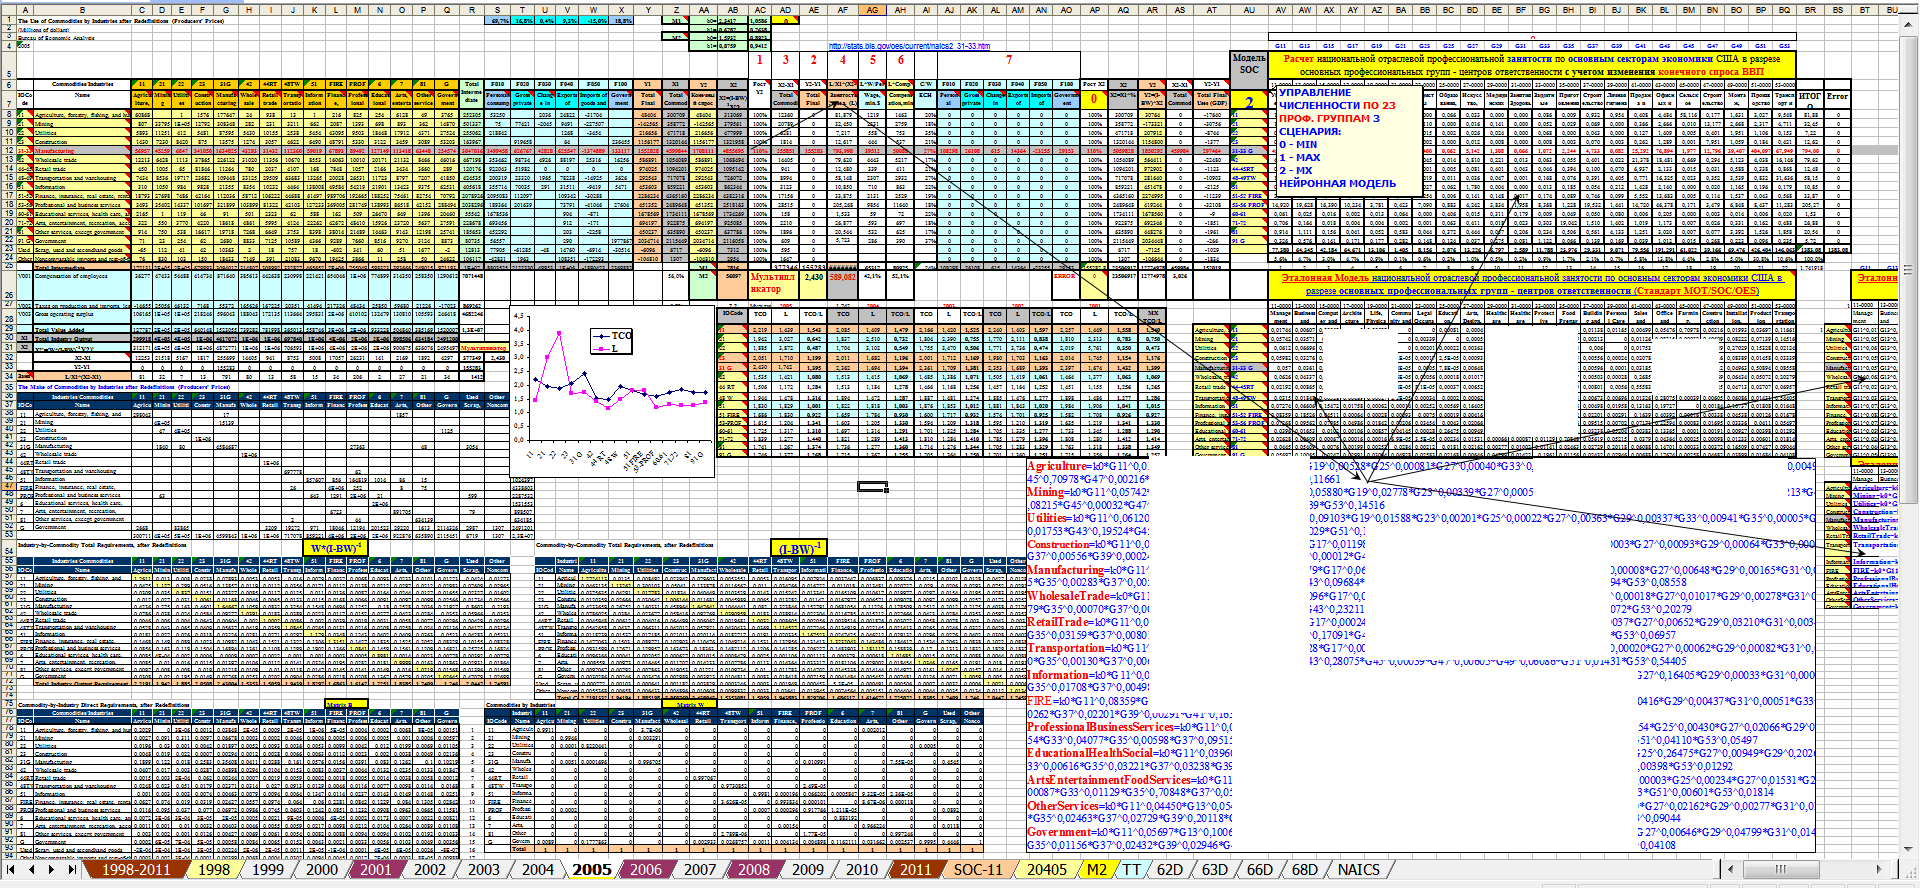The width and height of the screenshot is (1920, 888).
Task: Open the yellow M2 sheet tab
Action: [1097, 870]
